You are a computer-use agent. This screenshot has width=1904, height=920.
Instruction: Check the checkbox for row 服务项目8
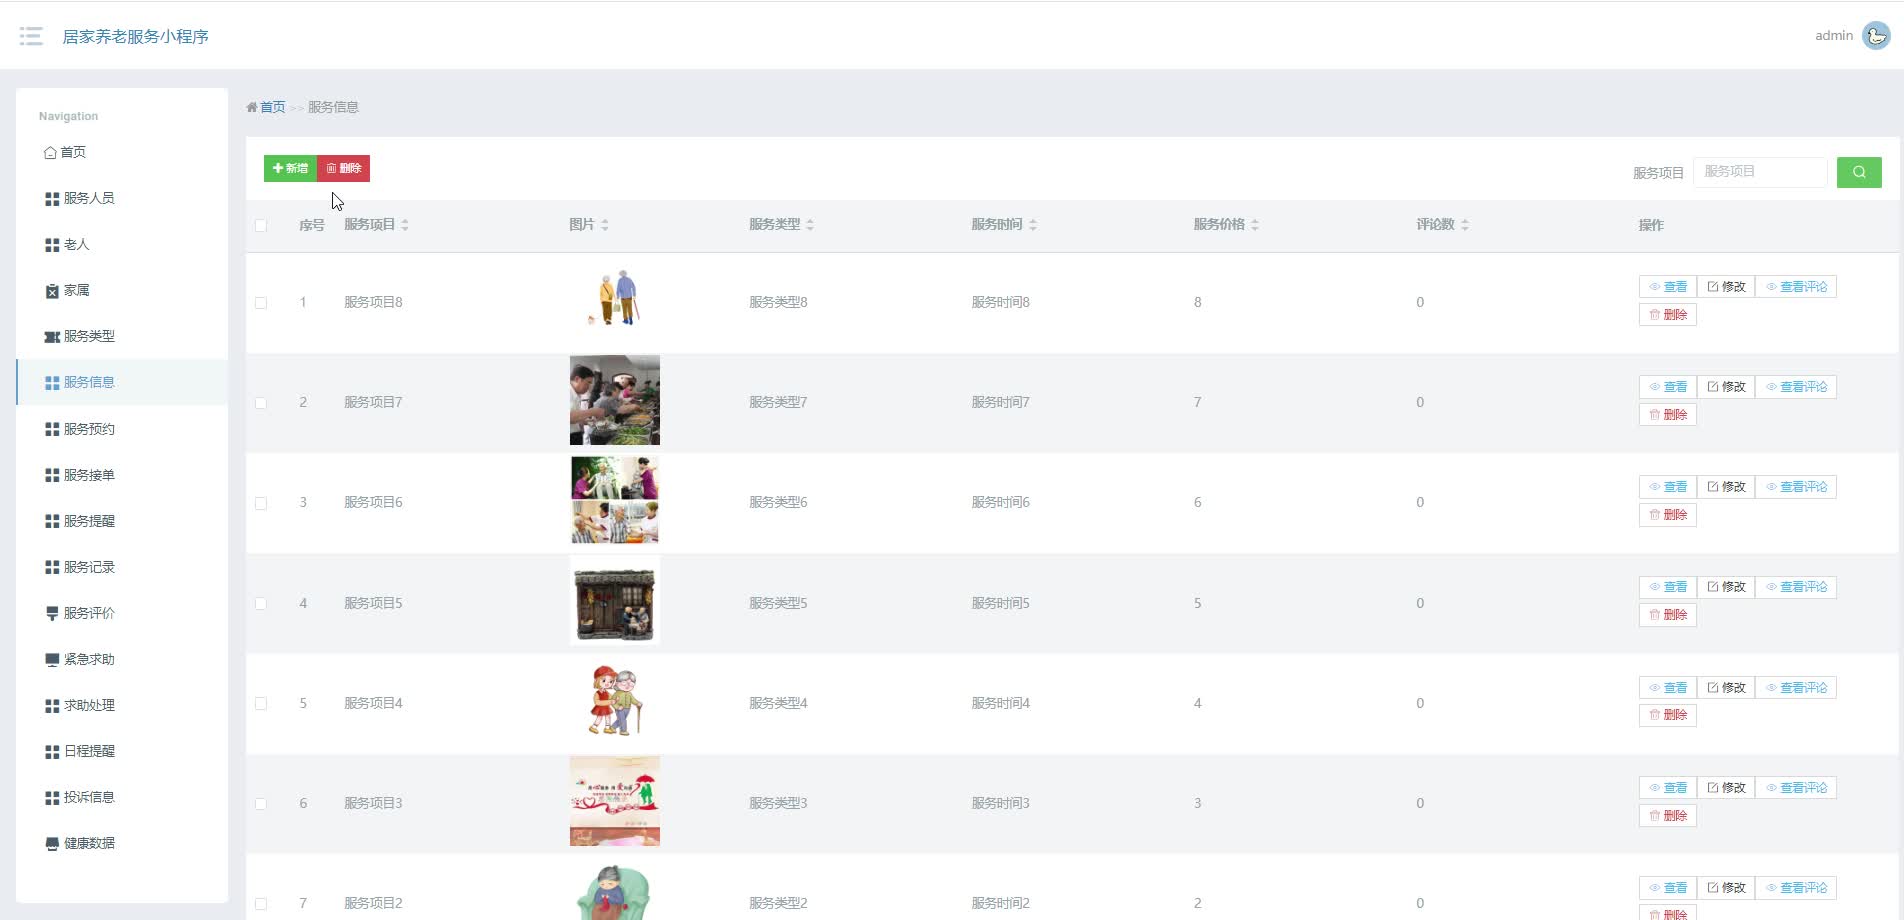click(x=261, y=303)
